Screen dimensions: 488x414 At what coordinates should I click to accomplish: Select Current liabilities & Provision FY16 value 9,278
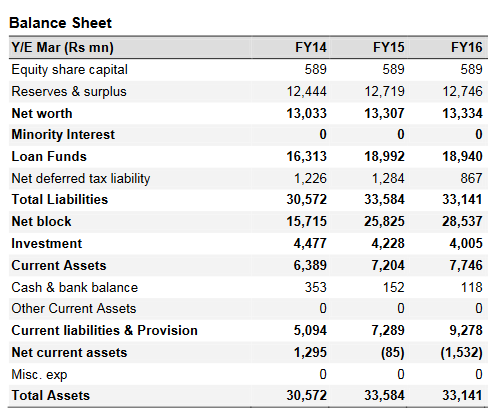coord(466,330)
